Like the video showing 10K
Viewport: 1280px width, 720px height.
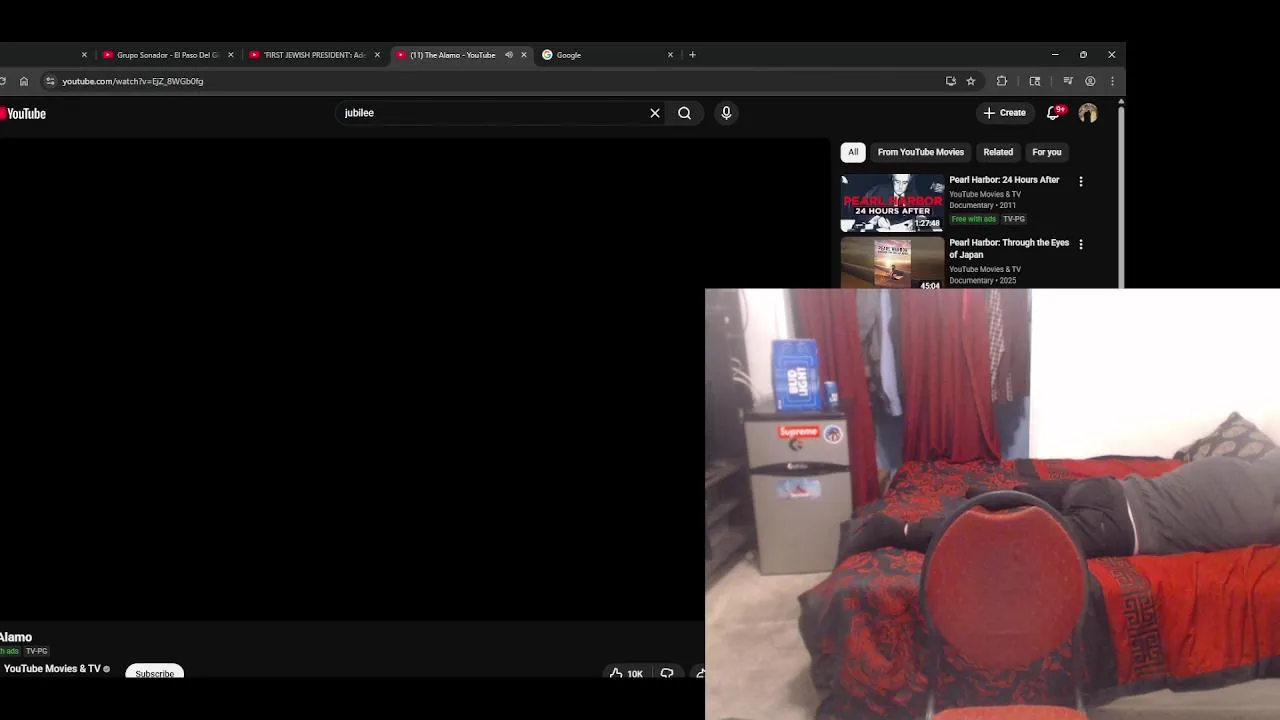coord(627,673)
